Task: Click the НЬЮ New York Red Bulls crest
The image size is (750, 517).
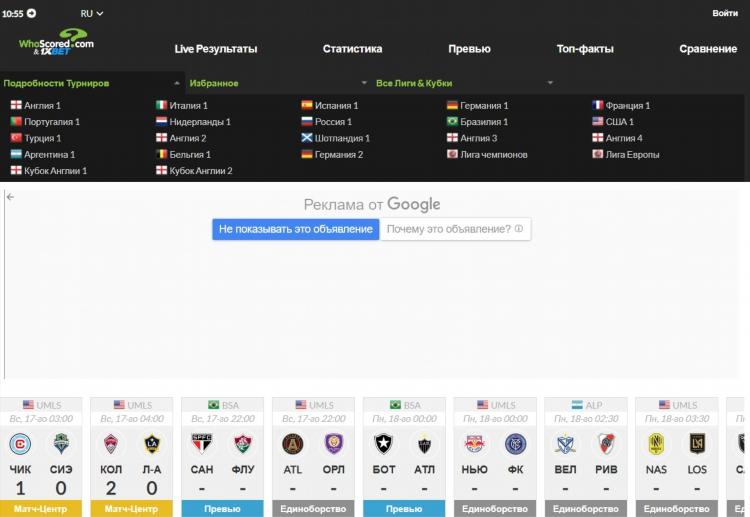Action: [x=474, y=444]
